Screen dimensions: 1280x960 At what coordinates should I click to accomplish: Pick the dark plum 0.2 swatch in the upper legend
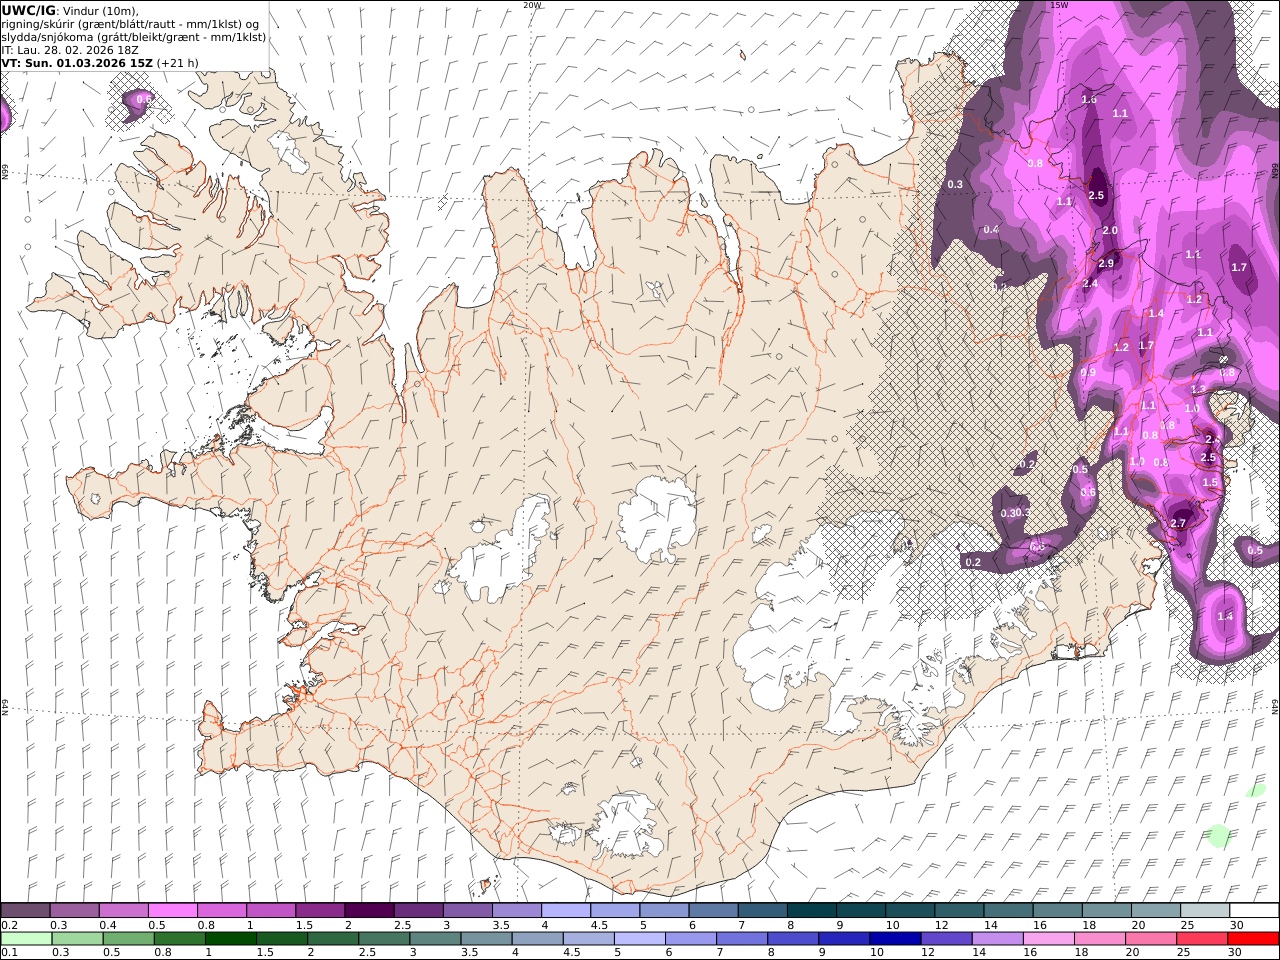[25, 911]
